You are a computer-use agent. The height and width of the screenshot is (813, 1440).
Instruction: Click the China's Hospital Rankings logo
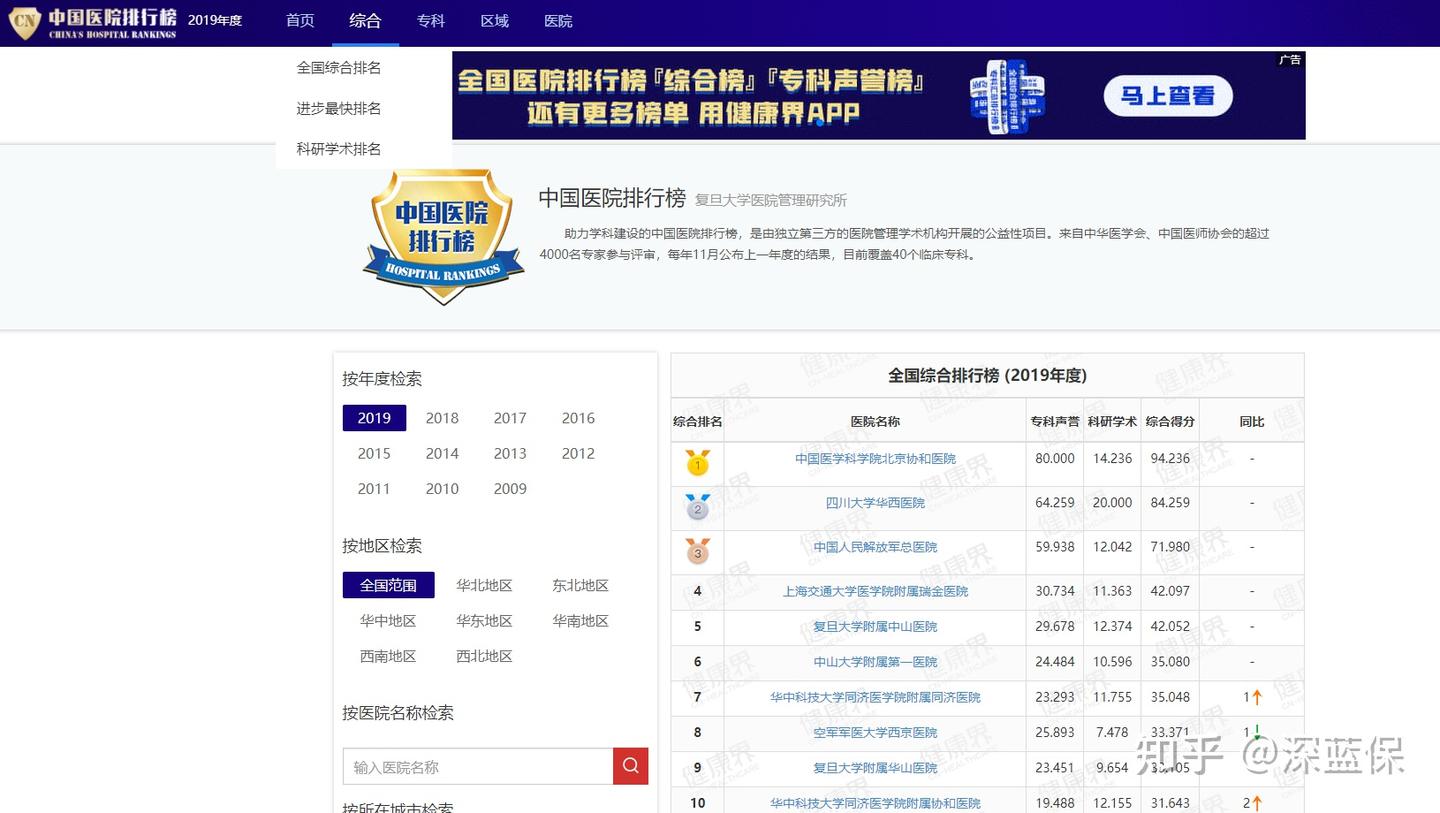(x=93, y=22)
